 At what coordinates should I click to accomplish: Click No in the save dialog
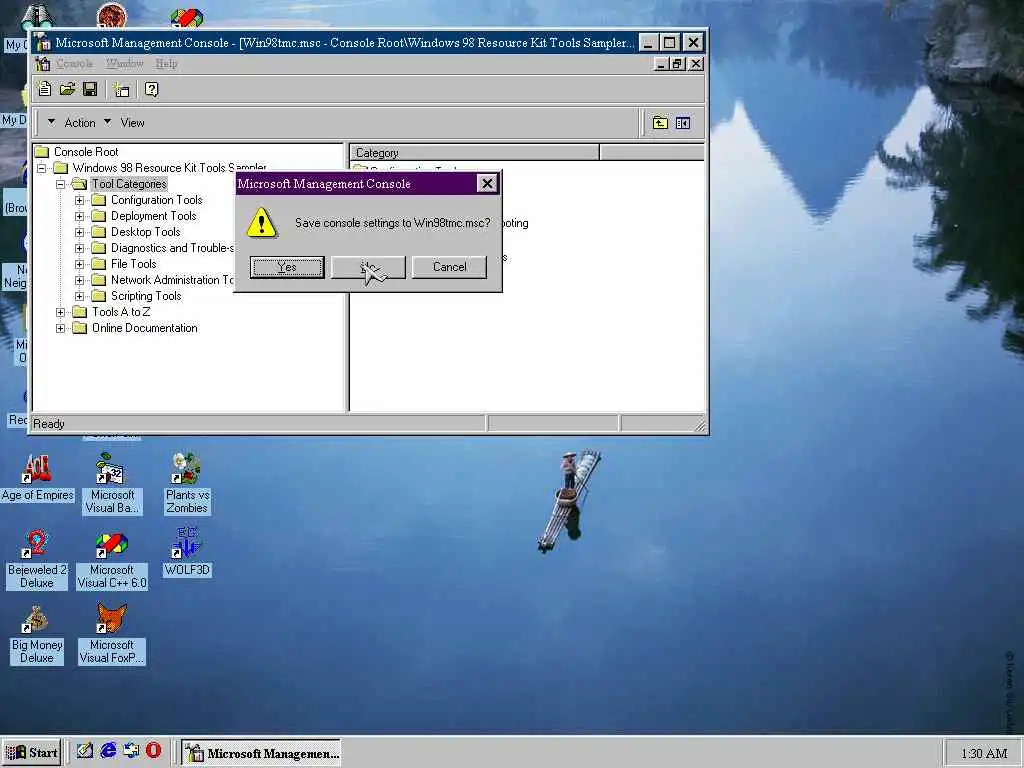(x=368, y=267)
